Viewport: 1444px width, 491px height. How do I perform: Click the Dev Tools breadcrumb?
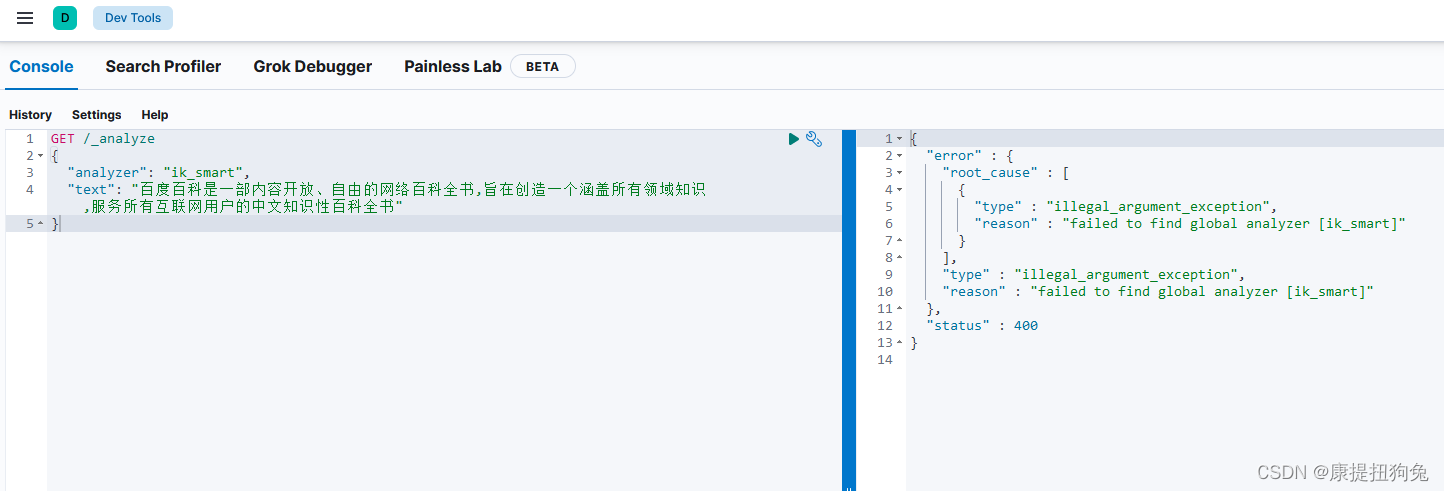pos(133,18)
